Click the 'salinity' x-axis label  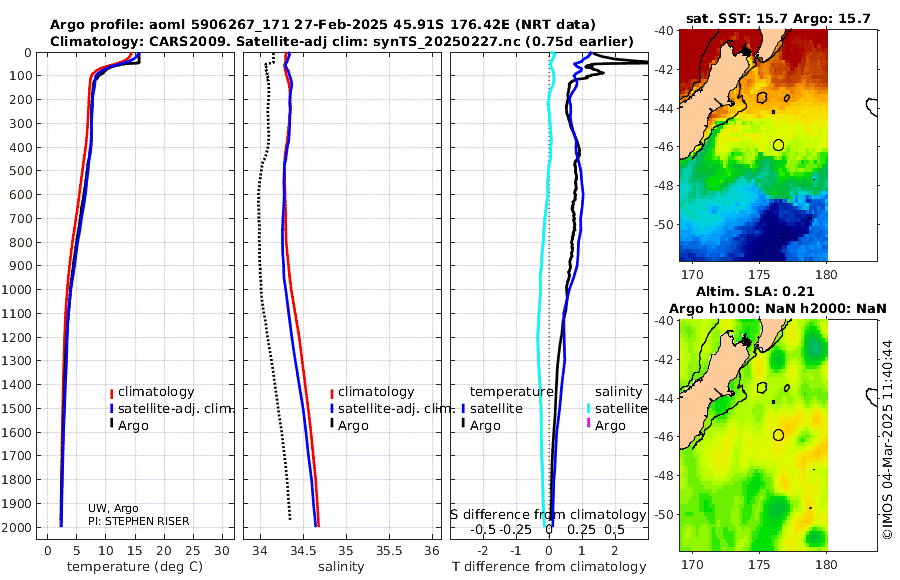pos(341,567)
